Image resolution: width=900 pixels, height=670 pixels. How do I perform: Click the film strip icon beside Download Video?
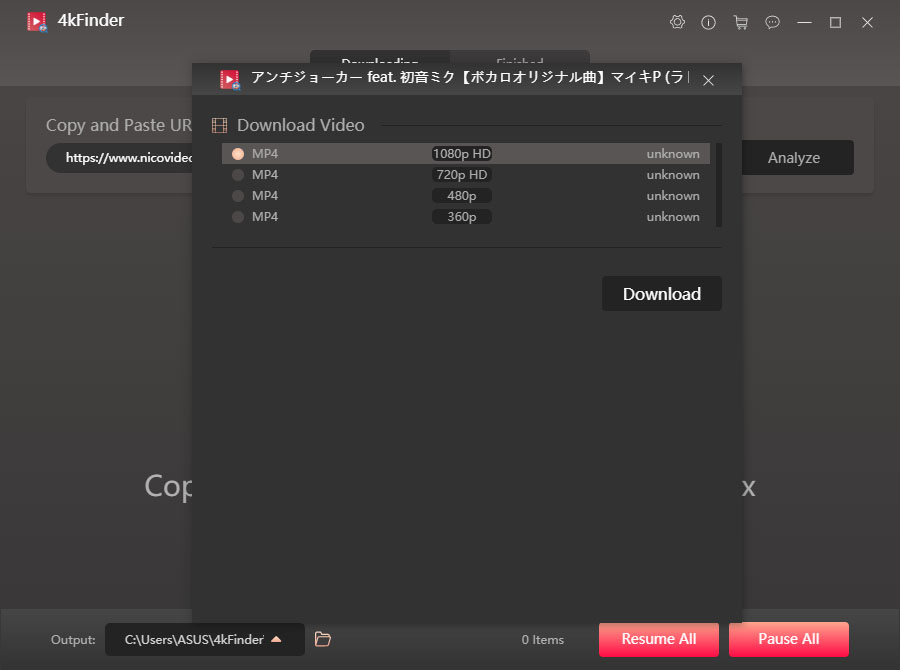click(218, 125)
